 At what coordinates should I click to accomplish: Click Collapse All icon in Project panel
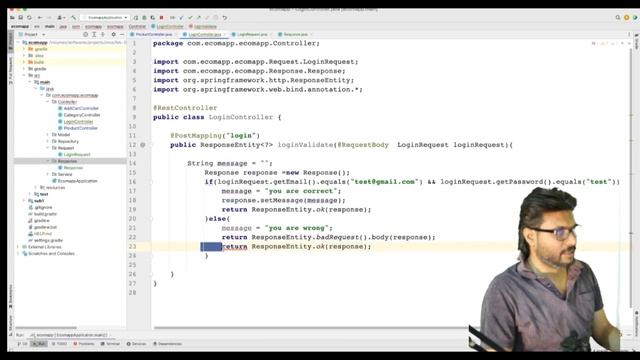pos(103,34)
